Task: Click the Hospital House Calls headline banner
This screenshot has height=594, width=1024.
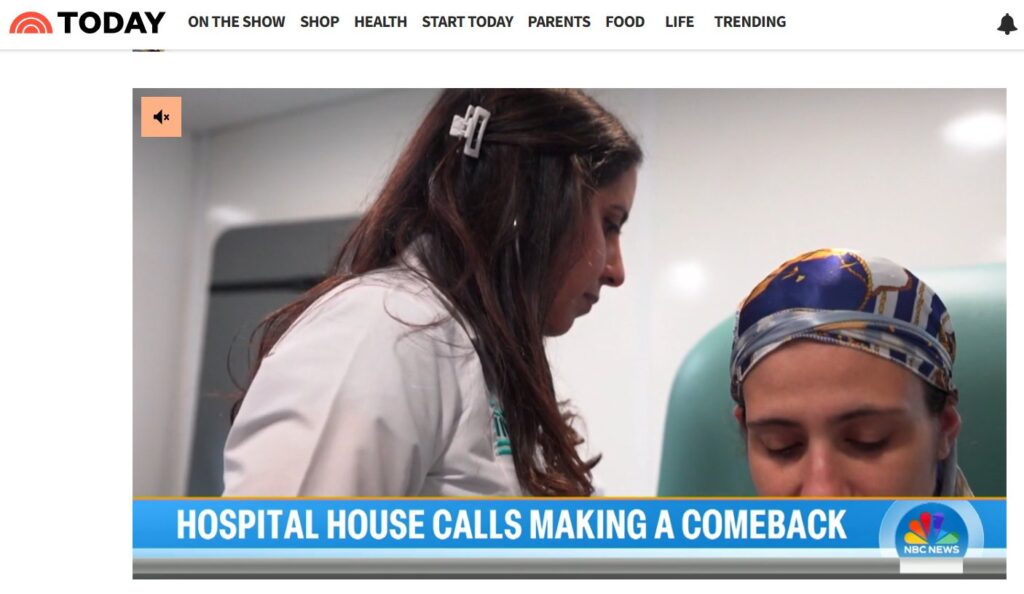Action: (x=511, y=525)
